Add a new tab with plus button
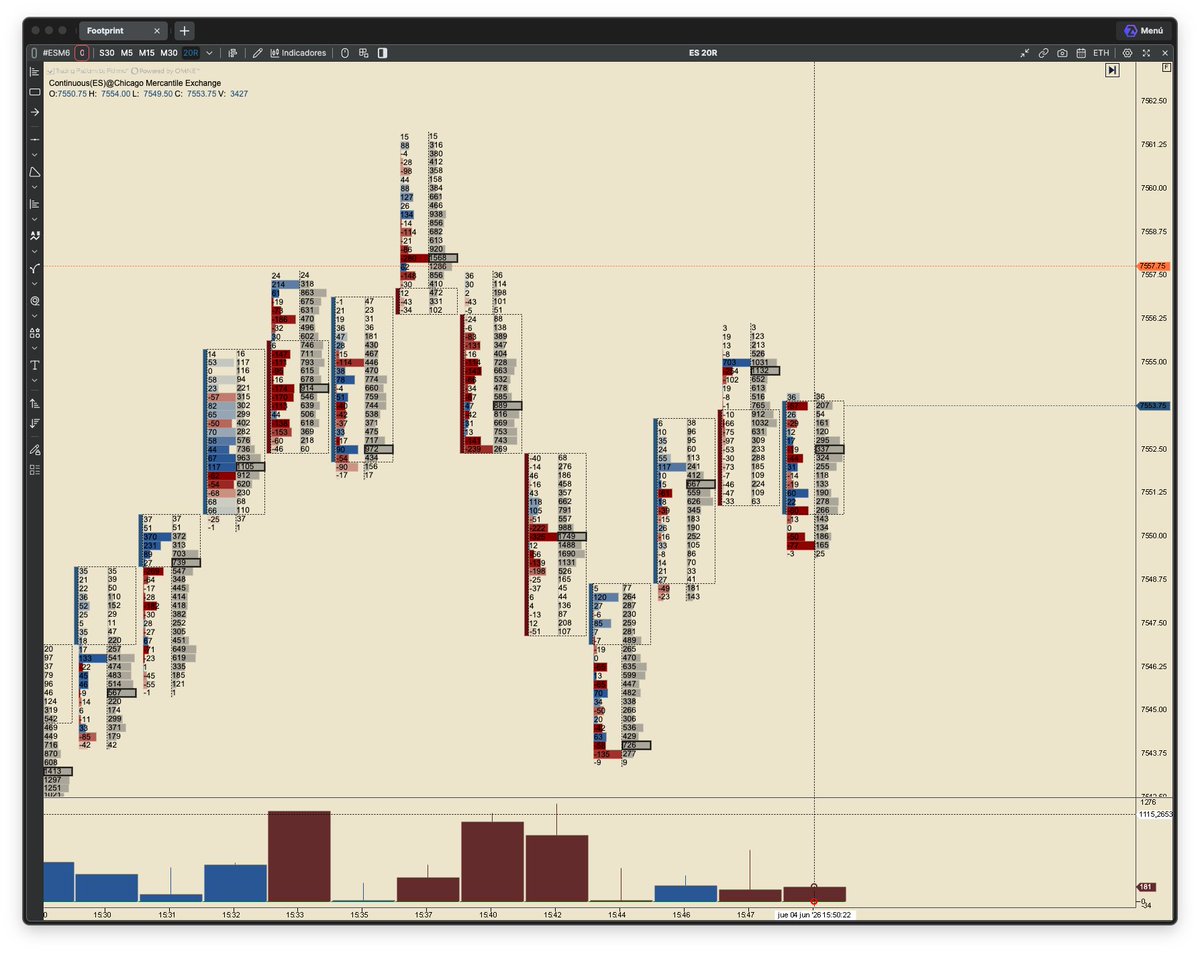1200x953 pixels. [185, 31]
